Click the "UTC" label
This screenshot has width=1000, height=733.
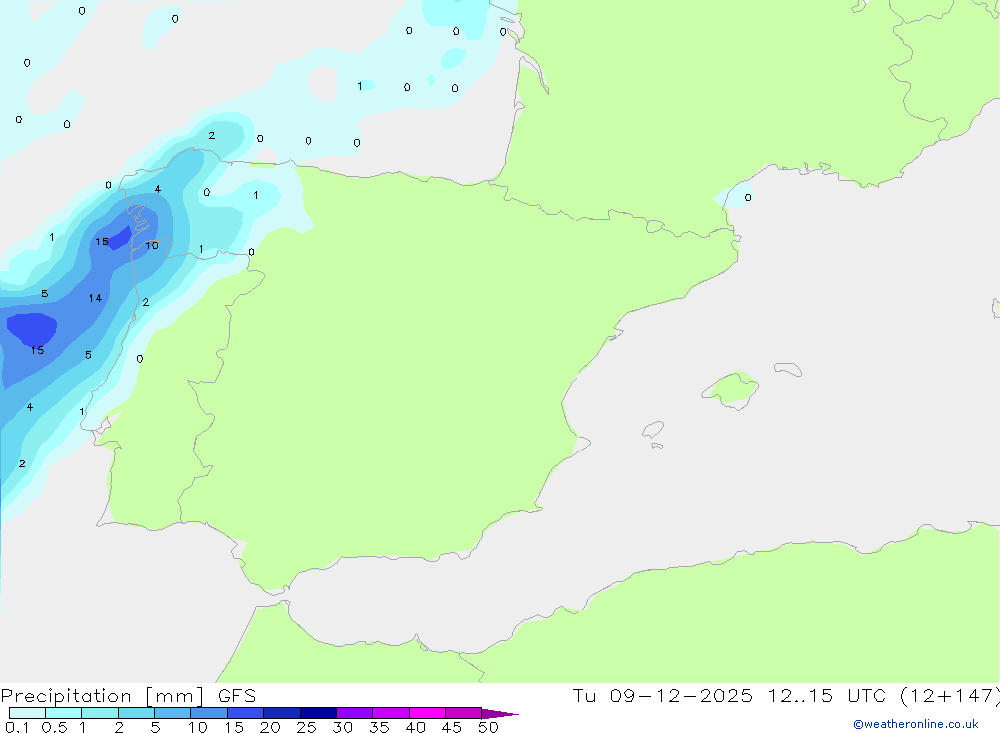(867, 695)
